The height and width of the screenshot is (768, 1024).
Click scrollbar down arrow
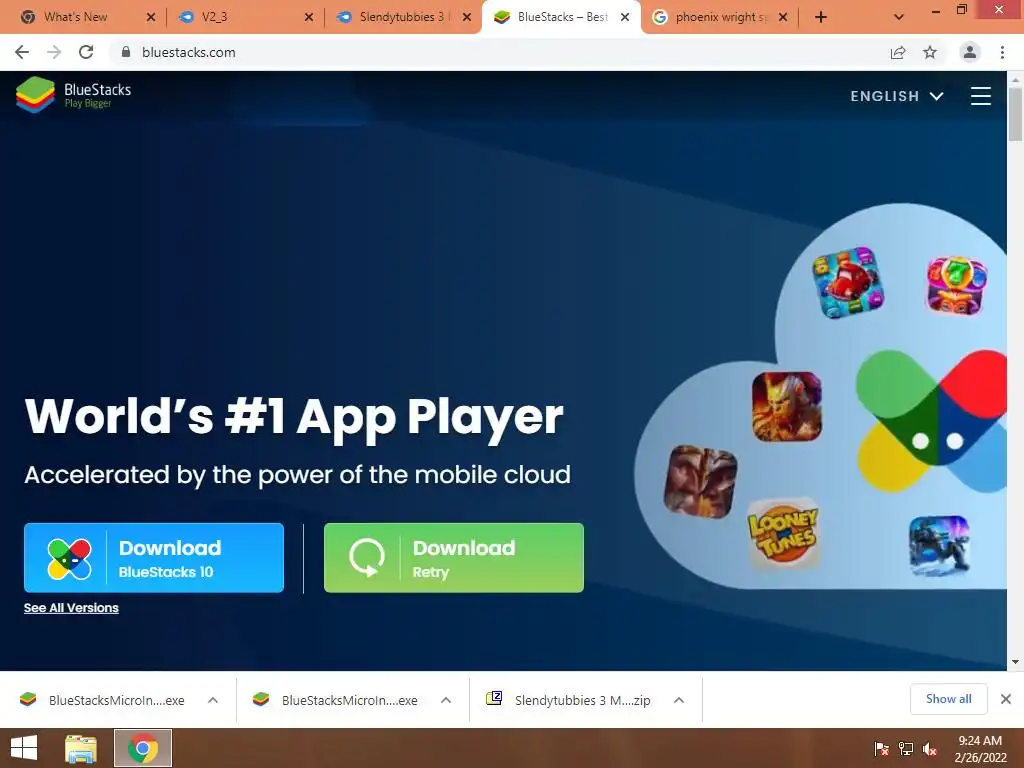click(x=1015, y=662)
